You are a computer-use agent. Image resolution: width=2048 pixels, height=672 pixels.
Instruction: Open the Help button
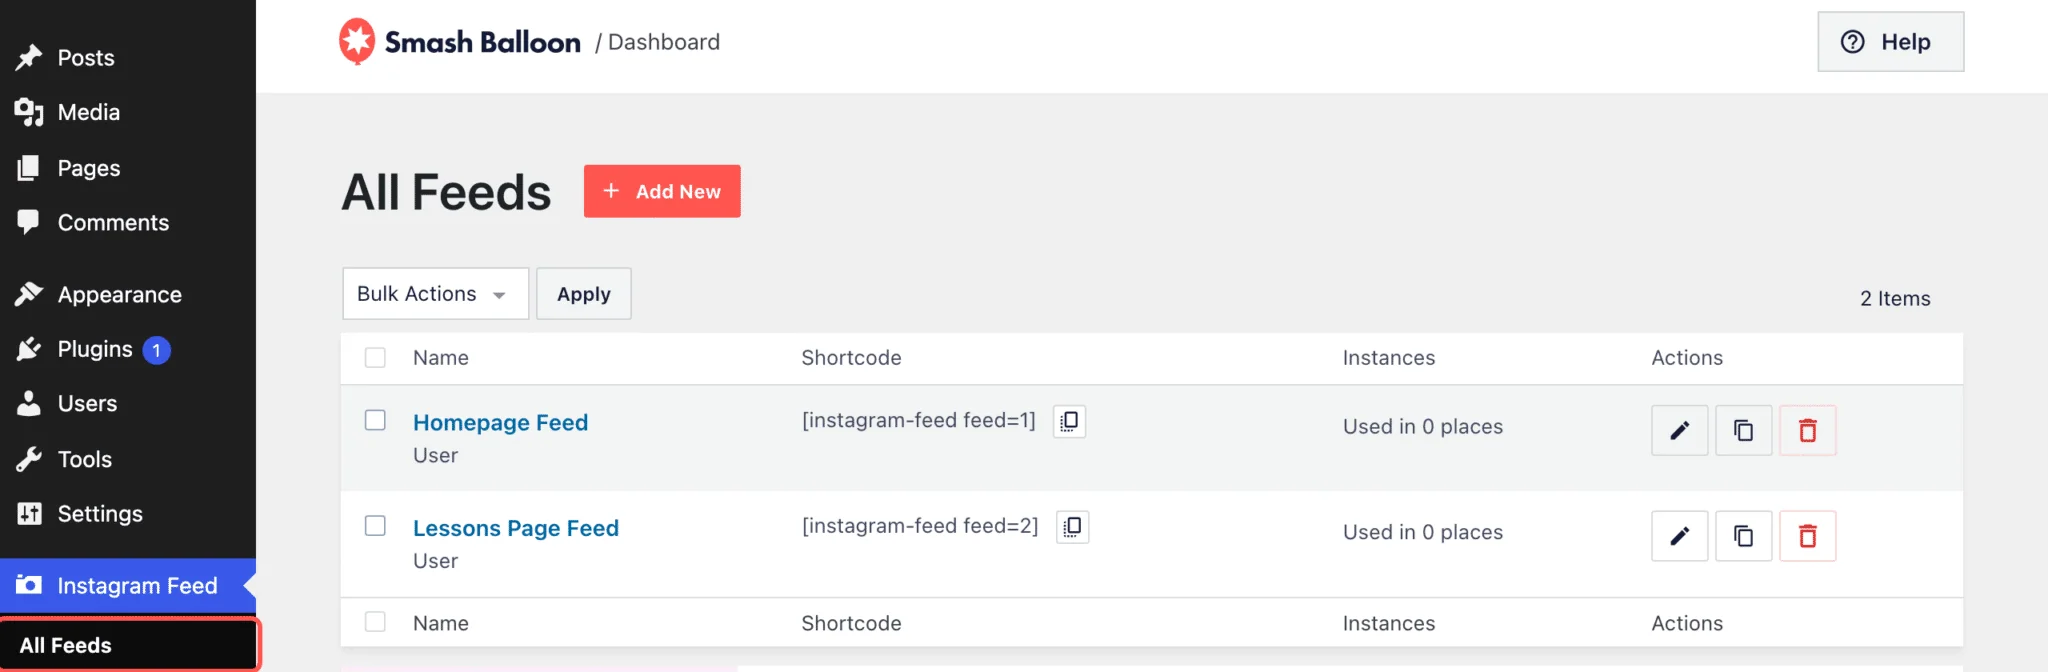click(1890, 42)
